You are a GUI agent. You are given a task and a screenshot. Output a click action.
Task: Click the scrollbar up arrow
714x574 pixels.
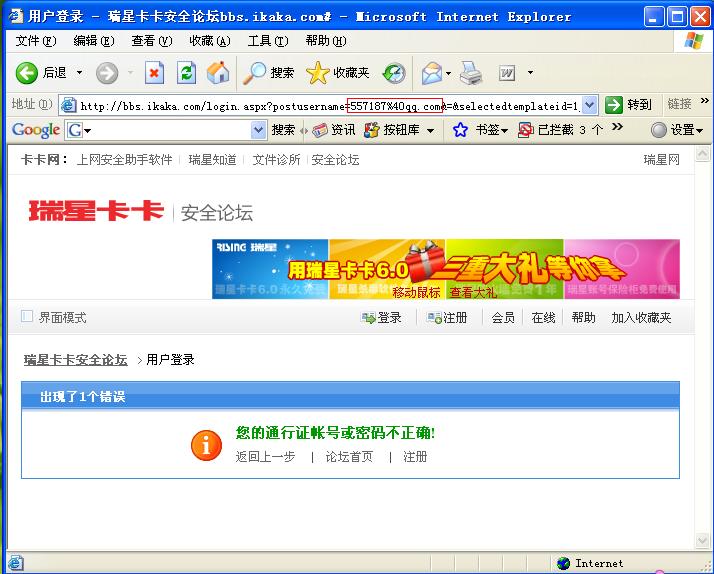pyautogui.click(x=702, y=154)
